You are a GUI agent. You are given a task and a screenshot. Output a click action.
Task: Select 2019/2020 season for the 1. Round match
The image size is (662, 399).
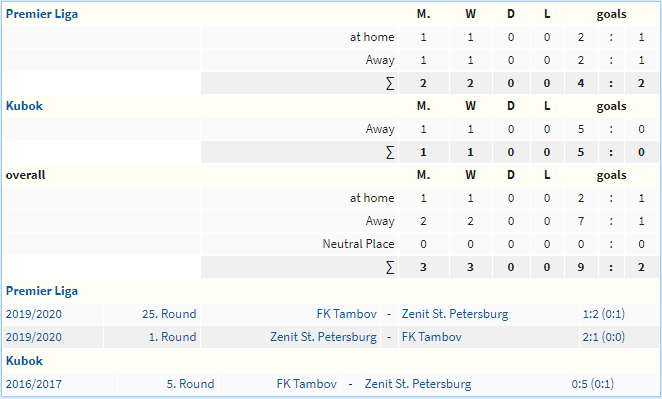(x=33, y=337)
